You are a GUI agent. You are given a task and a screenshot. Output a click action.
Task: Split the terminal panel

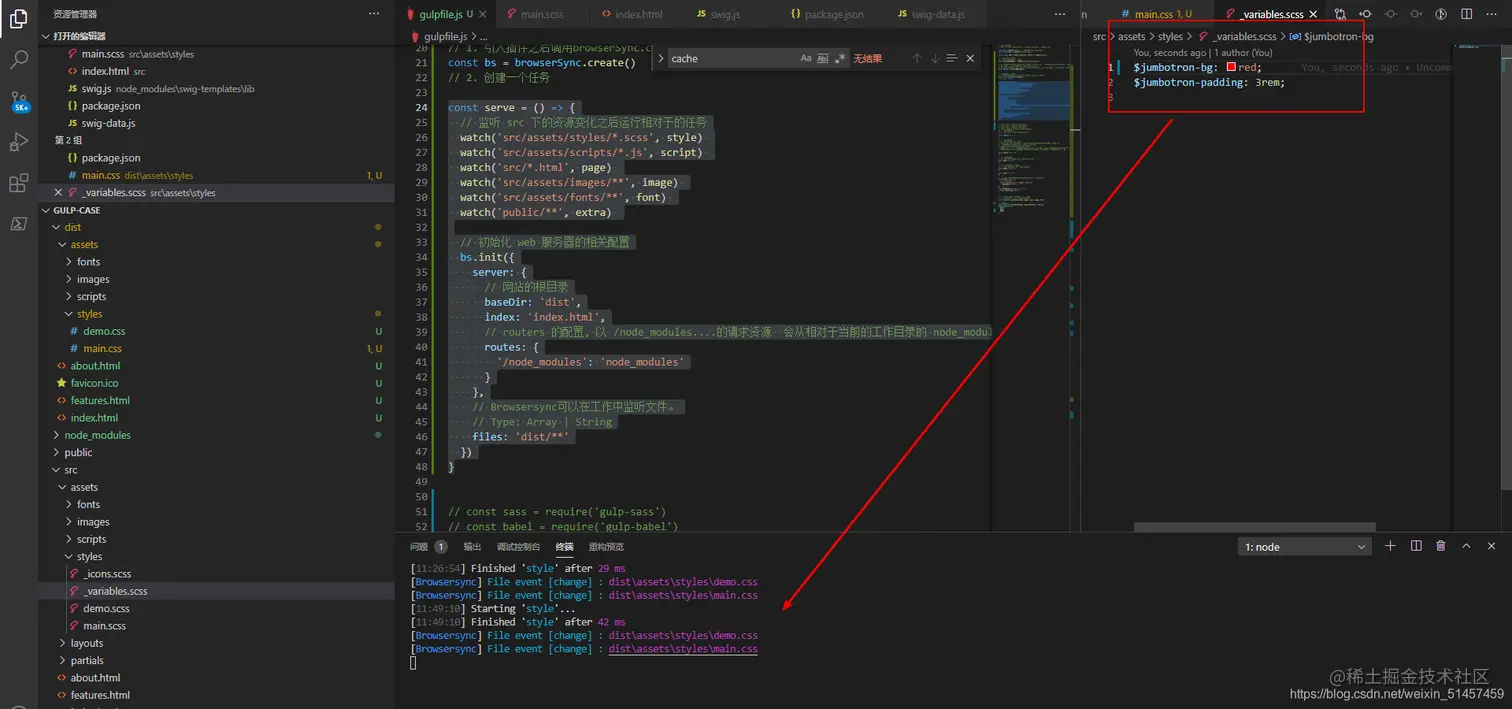click(1416, 546)
